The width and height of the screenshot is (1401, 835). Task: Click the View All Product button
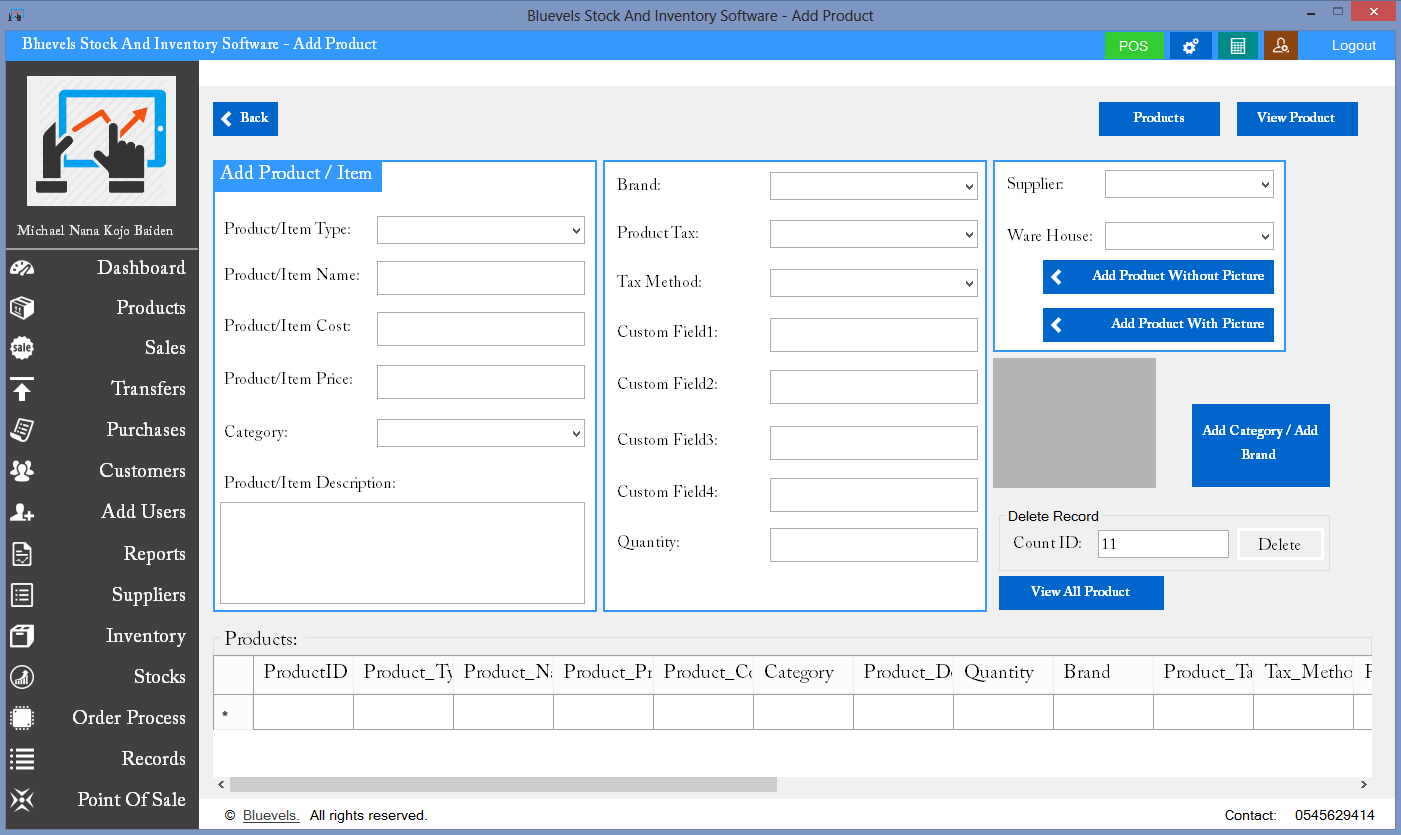tap(1080, 592)
